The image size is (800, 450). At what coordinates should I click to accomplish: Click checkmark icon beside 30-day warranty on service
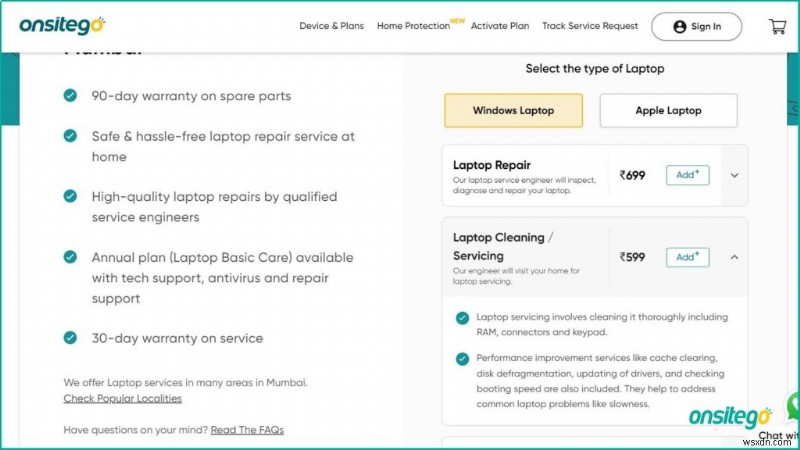(x=70, y=338)
